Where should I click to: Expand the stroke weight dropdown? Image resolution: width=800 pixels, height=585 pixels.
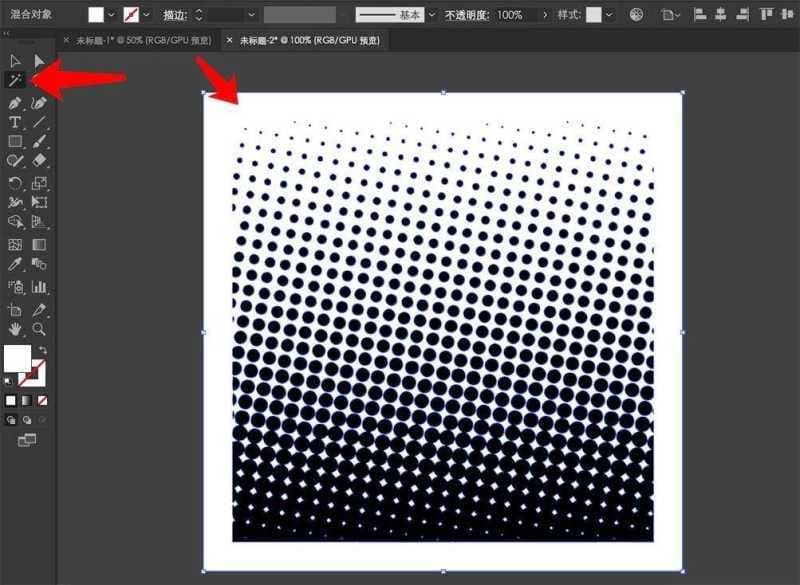coord(250,16)
